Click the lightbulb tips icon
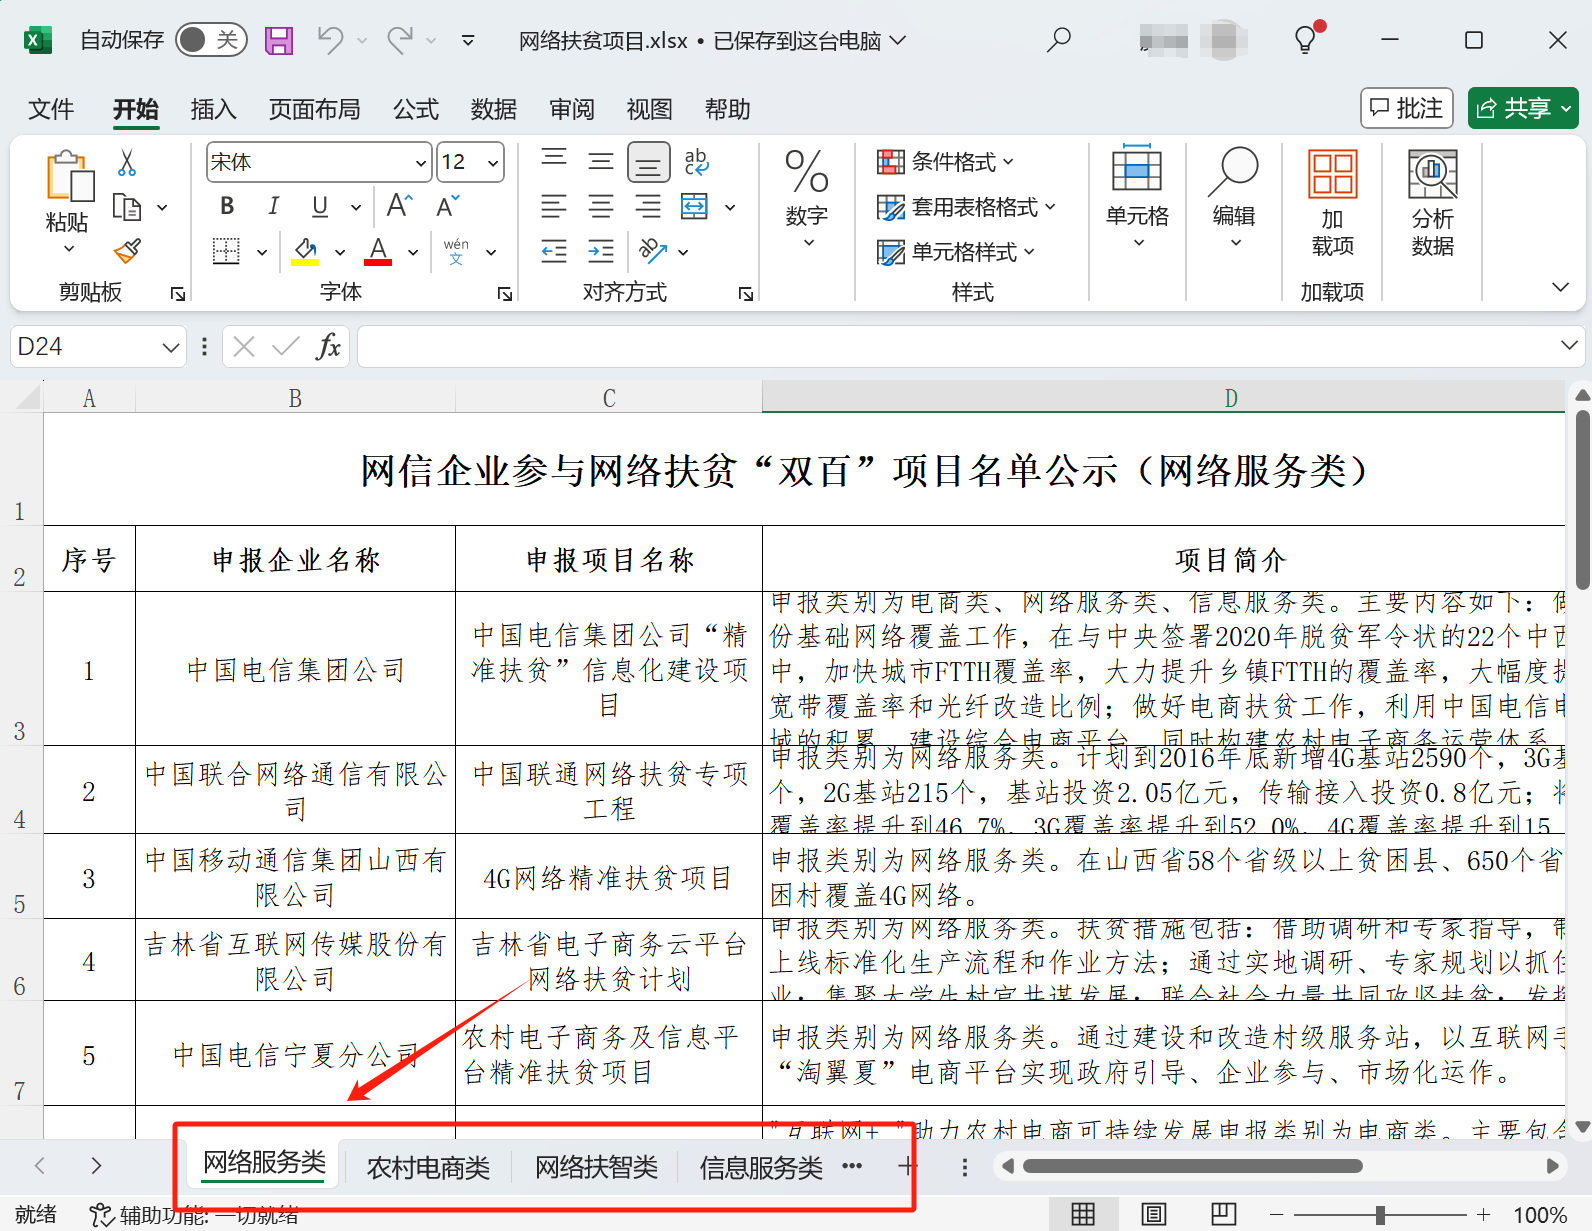The width and height of the screenshot is (1592, 1231). click(x=1306, y=40)
